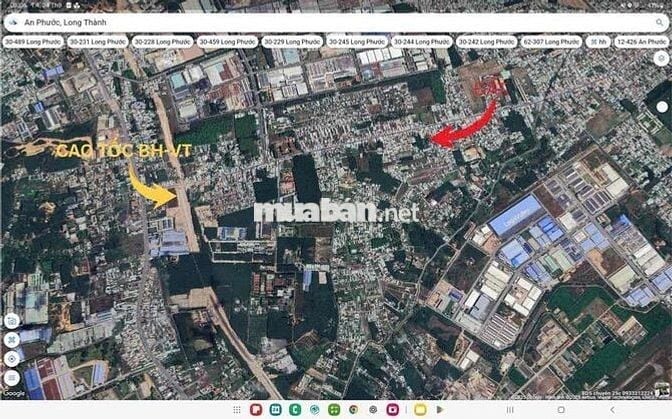Open the yellow notes app in taskbar

[420, 410]
